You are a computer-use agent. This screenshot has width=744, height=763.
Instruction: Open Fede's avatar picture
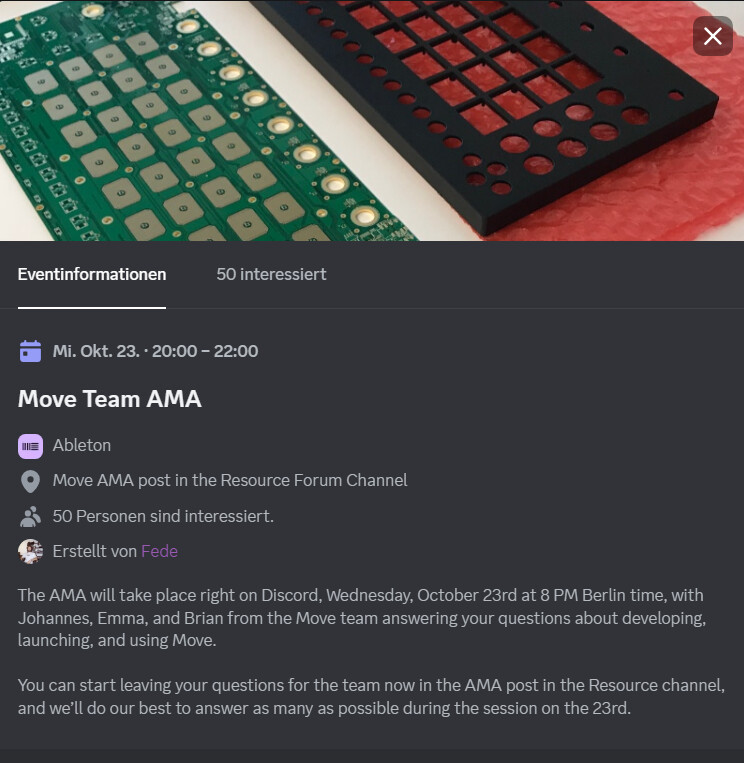[x=30, y=551]
